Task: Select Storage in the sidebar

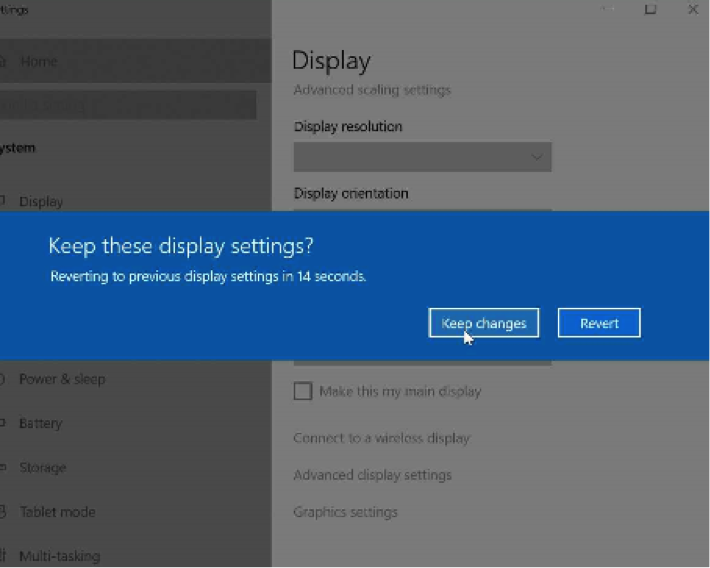Action: coord(42,467)
